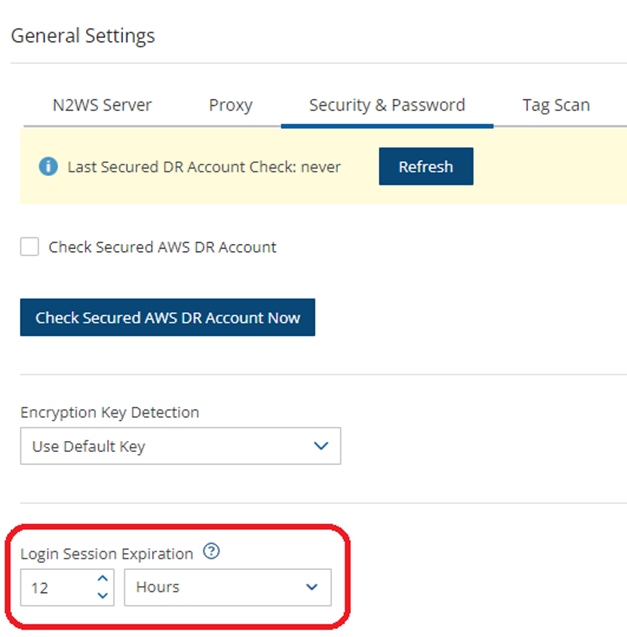Click the blue info icon in the banner
The image size is (627, 637).
[48, 167]
